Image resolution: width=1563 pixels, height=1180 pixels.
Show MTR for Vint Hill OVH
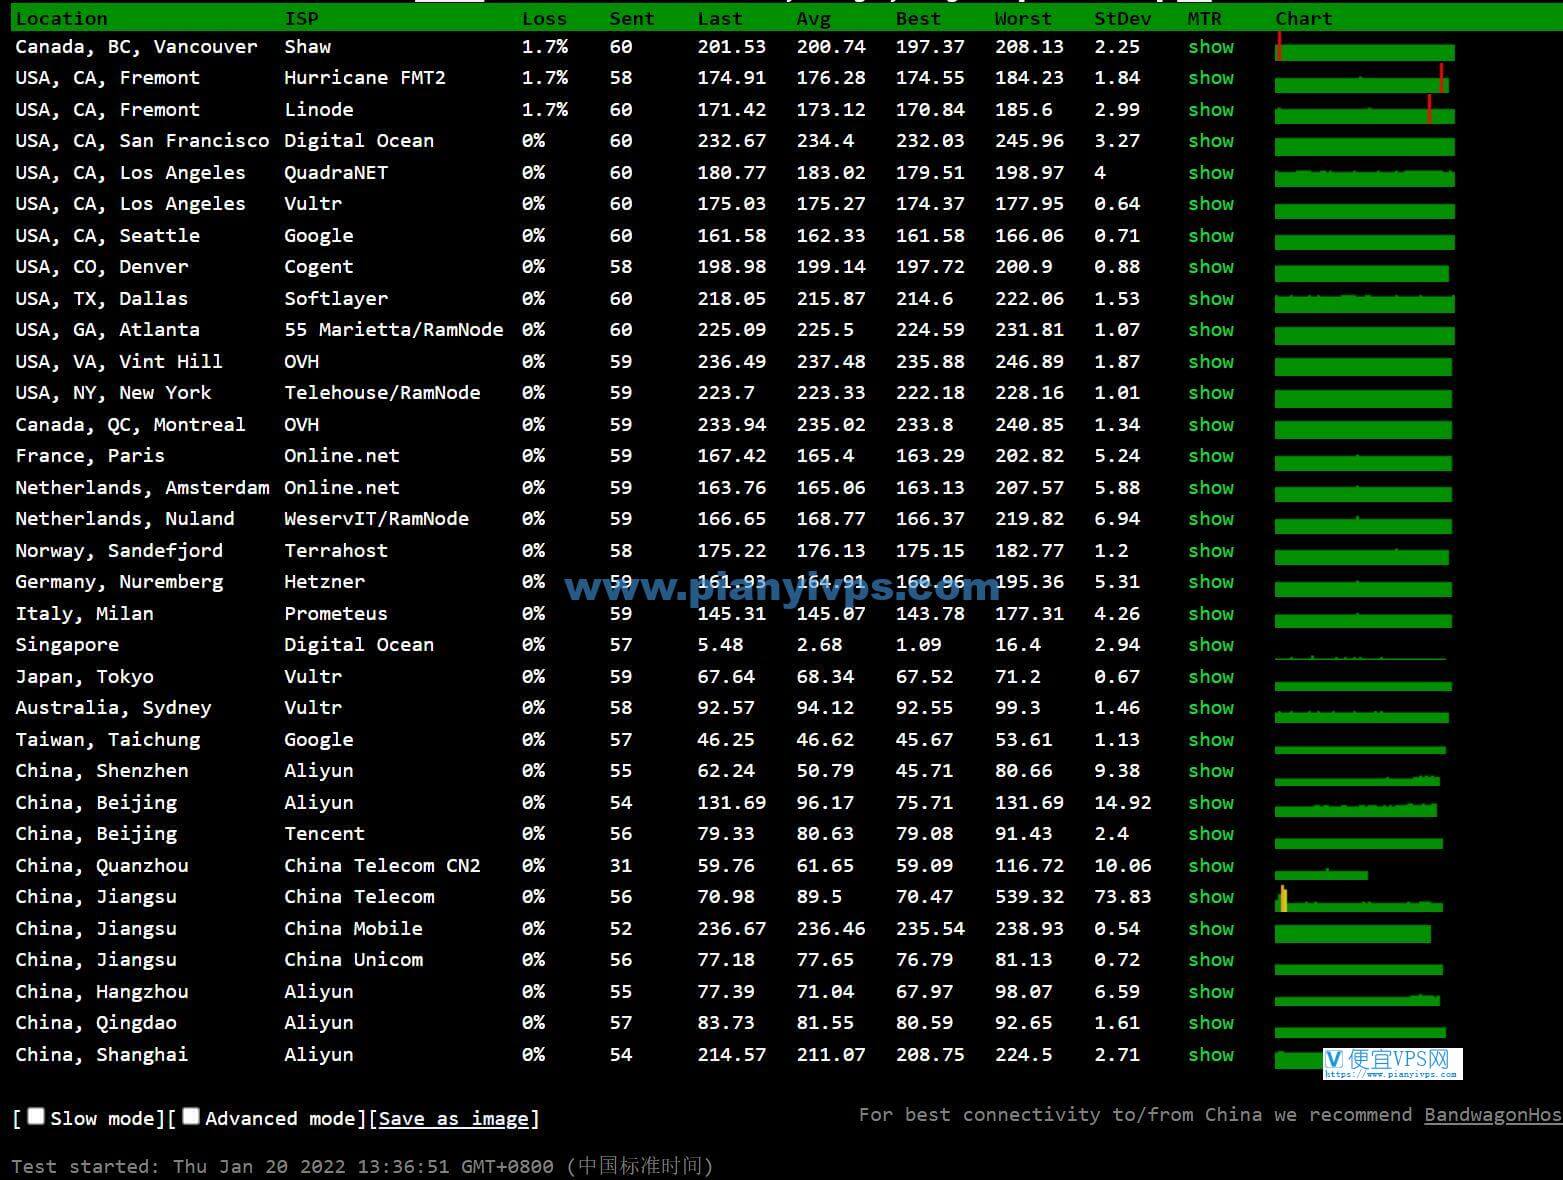[x=1211, y=362]
